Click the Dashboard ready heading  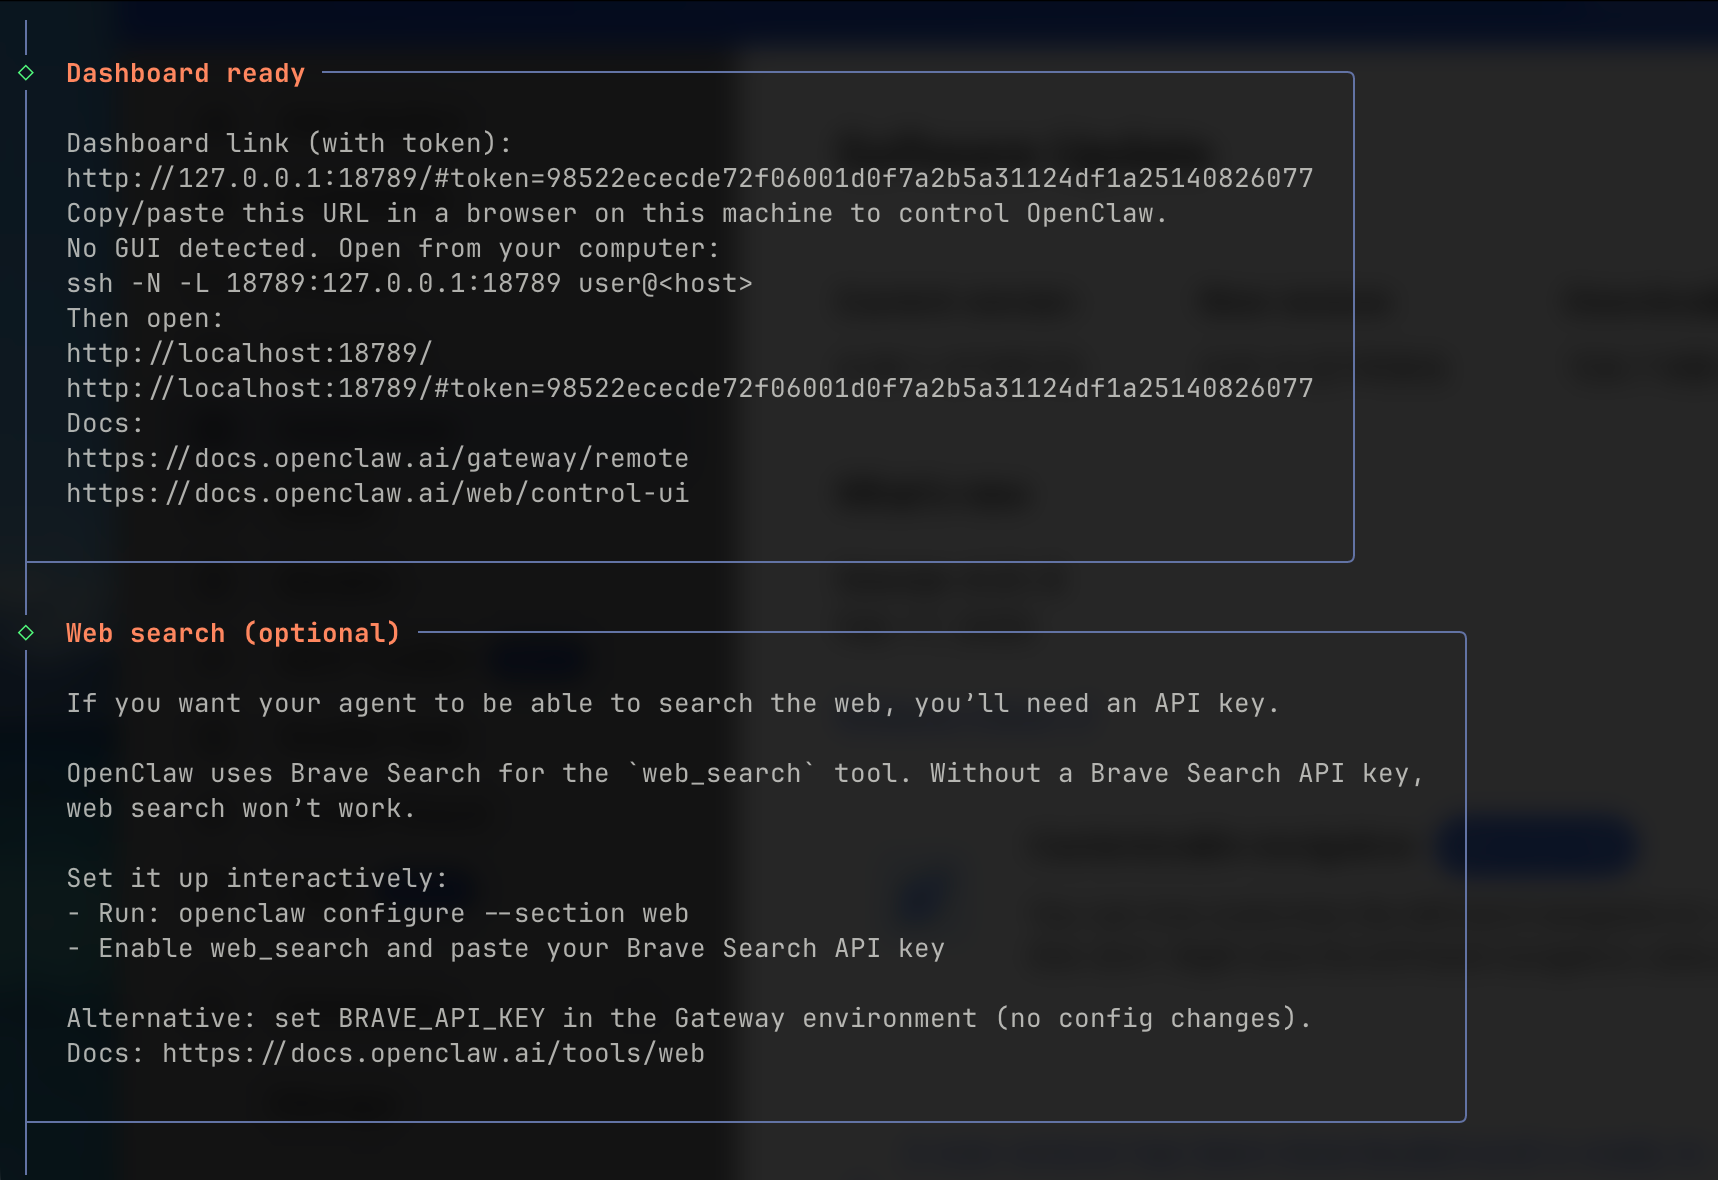185,74
